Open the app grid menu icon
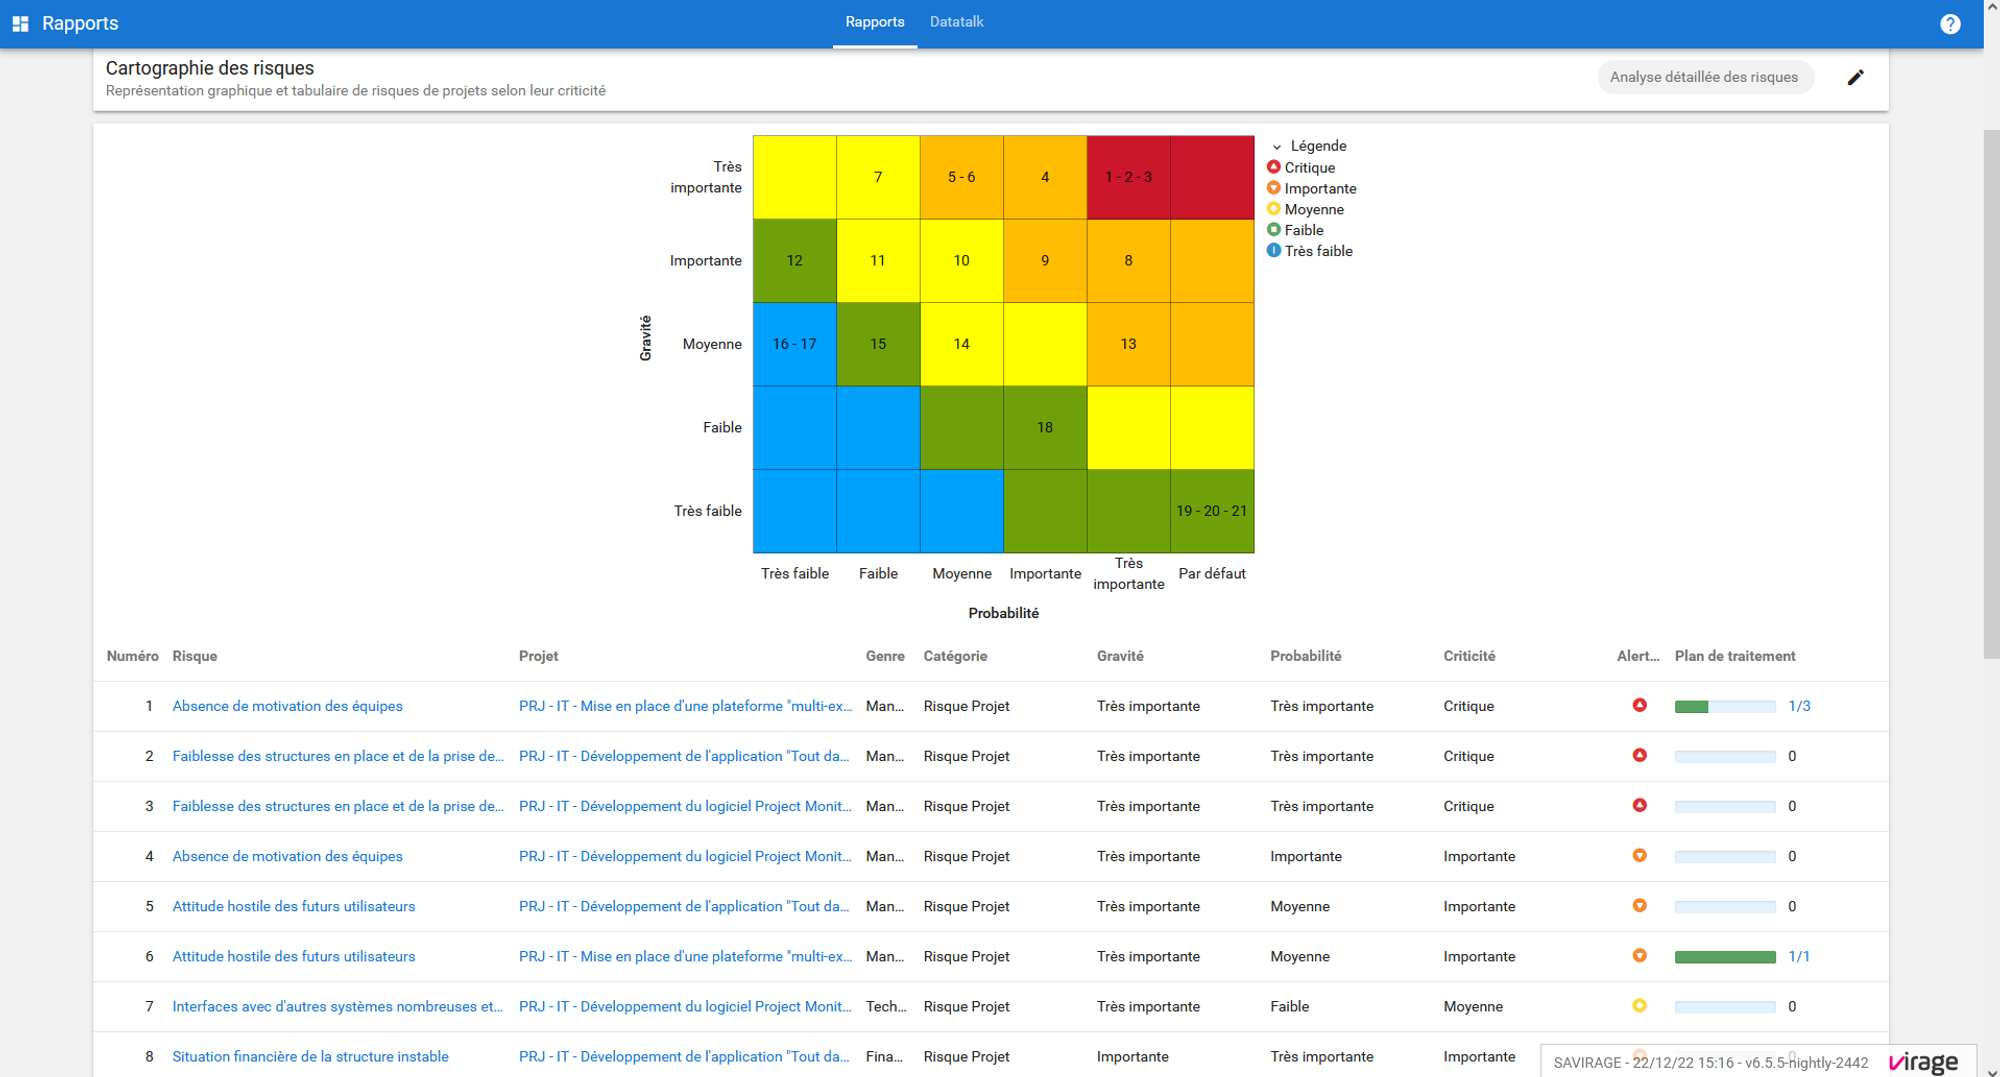Viewport: 2000px width, 1077px height. pyautogui.click(x=20, y=23)
